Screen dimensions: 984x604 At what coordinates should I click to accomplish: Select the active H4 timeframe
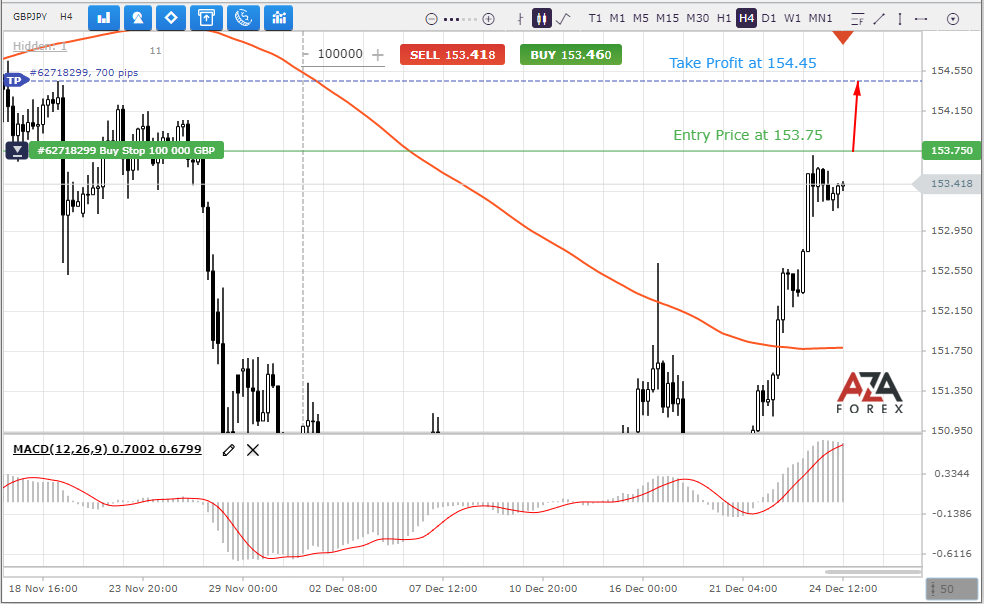pyautogui.click(x=746, y=18)
